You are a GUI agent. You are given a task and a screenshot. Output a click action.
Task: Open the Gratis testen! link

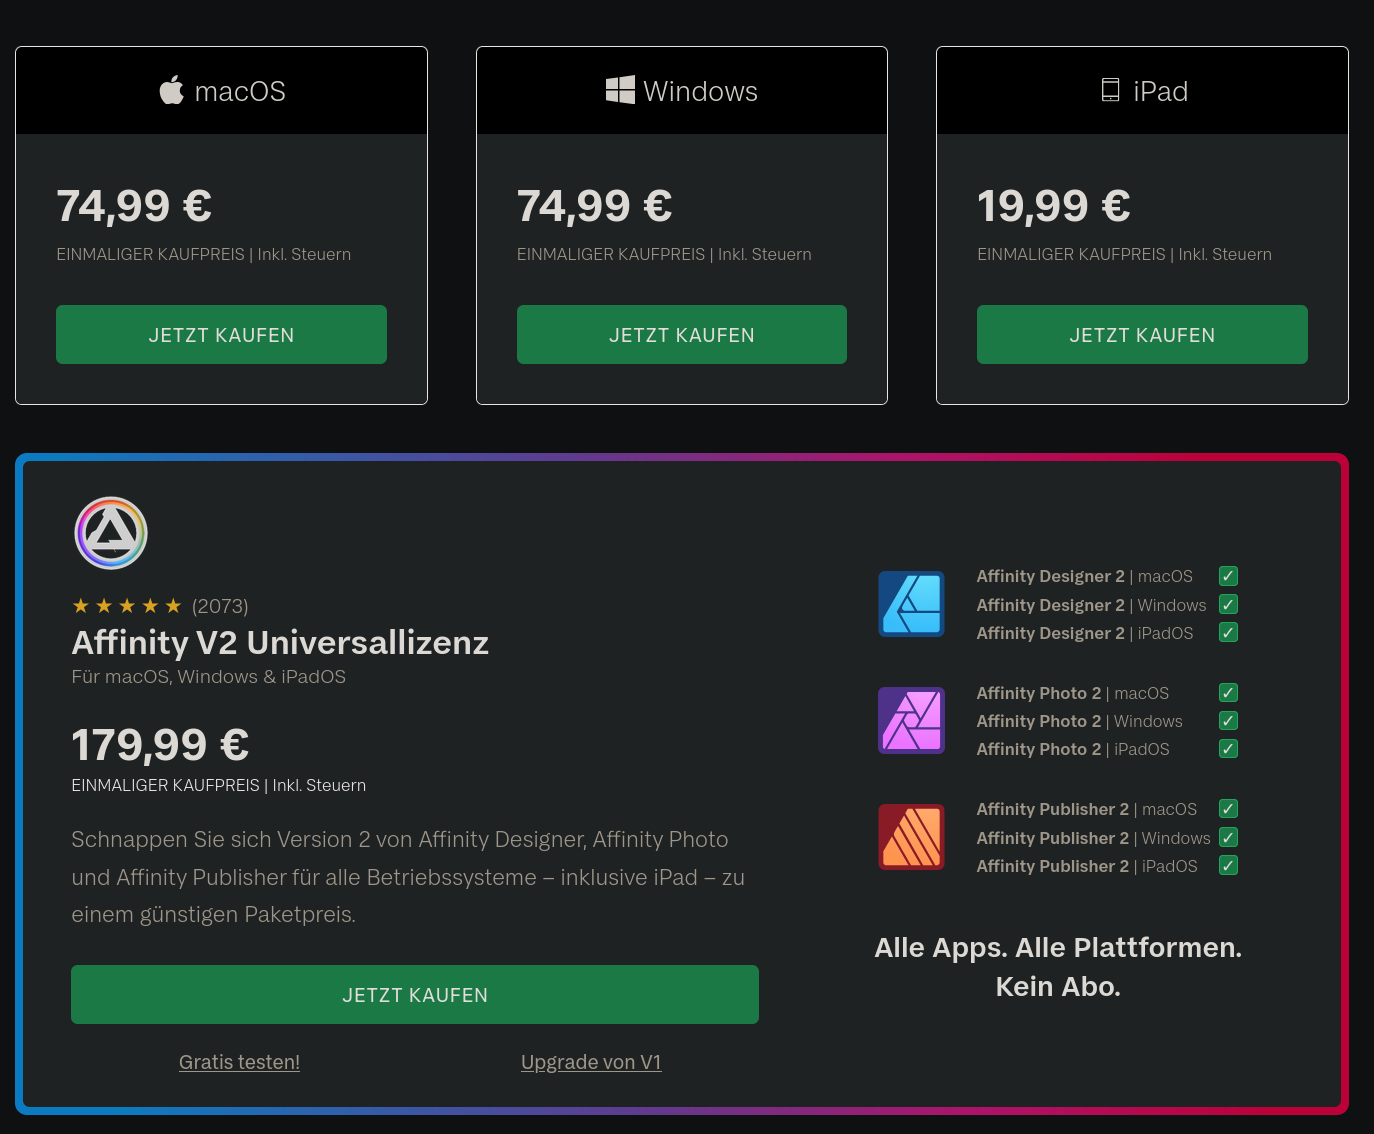click(239, 1062)
